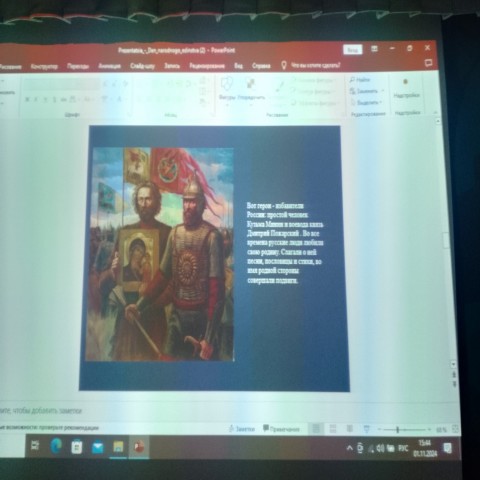Switch to reading view

click(349, 429)
